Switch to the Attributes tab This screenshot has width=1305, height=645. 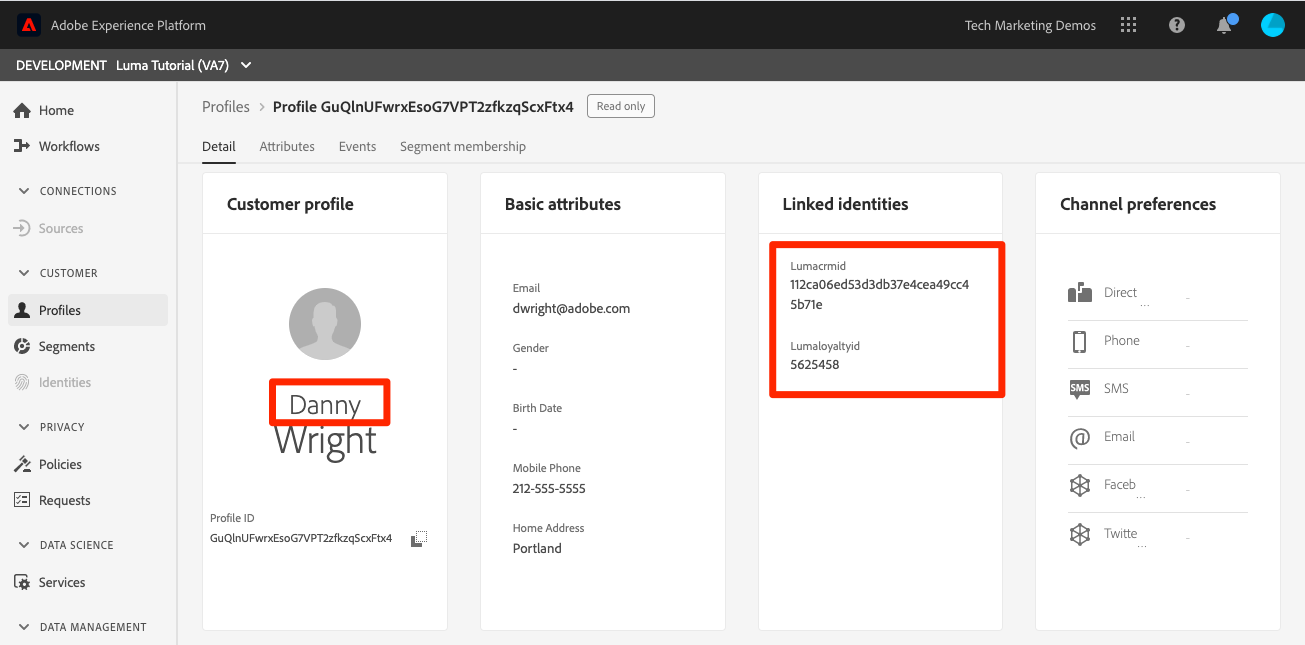coord(287,146)
